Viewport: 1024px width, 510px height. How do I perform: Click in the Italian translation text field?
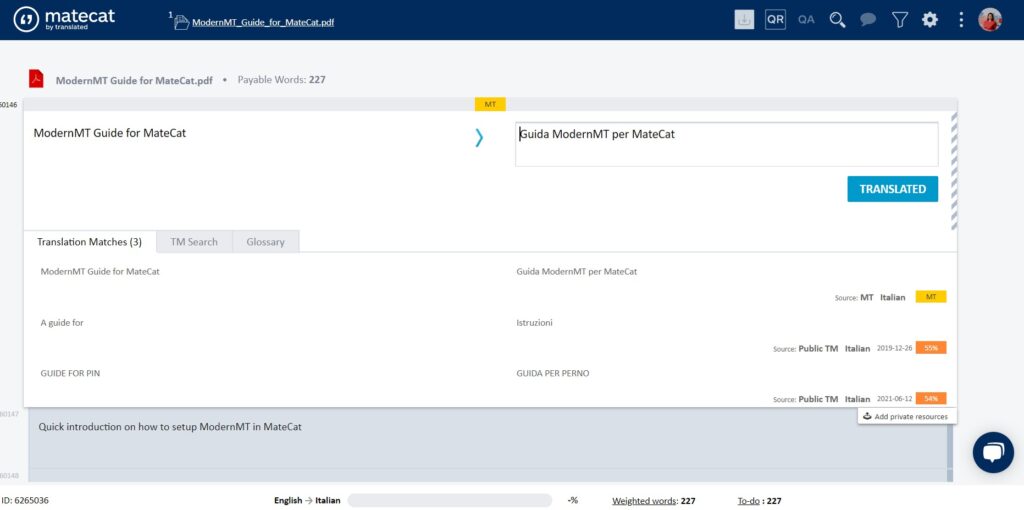click(726, 144)
